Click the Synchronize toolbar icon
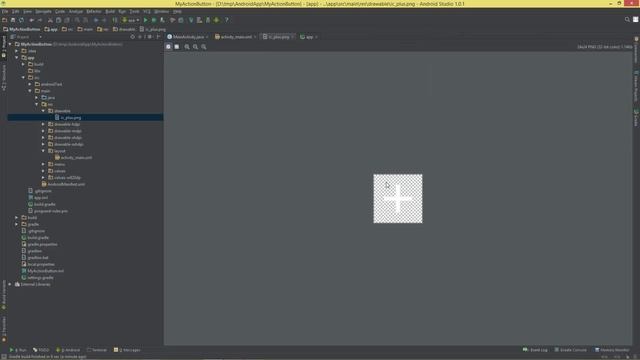This screenshot has height=360, width=640. (22, 20)
